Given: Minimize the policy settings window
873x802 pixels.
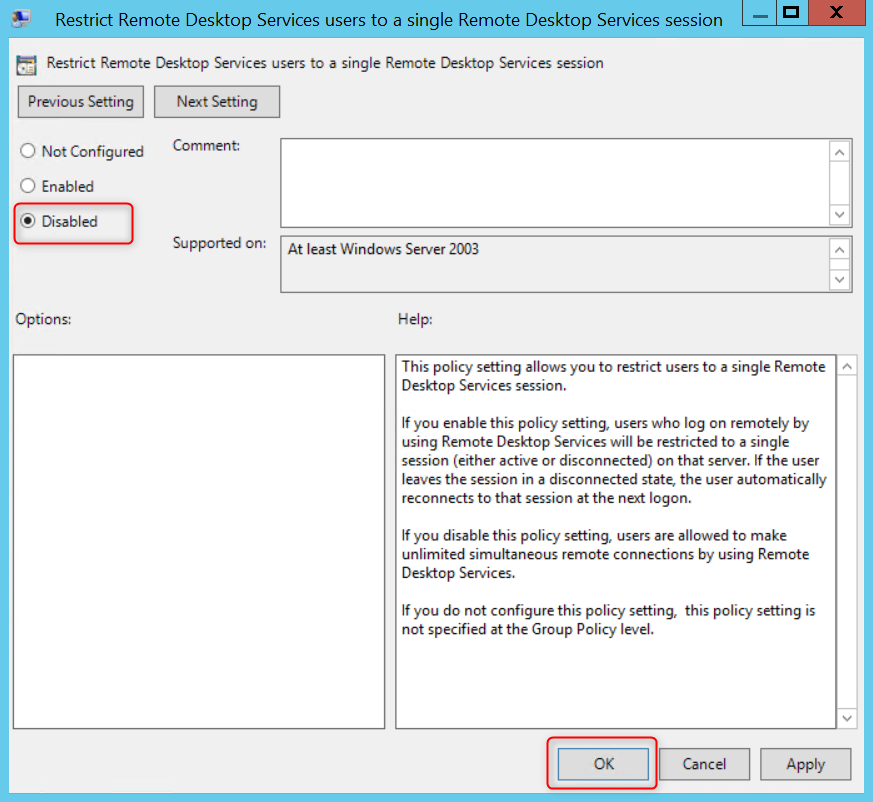Looking at the screenshot, I should click(x=759, y=13).
